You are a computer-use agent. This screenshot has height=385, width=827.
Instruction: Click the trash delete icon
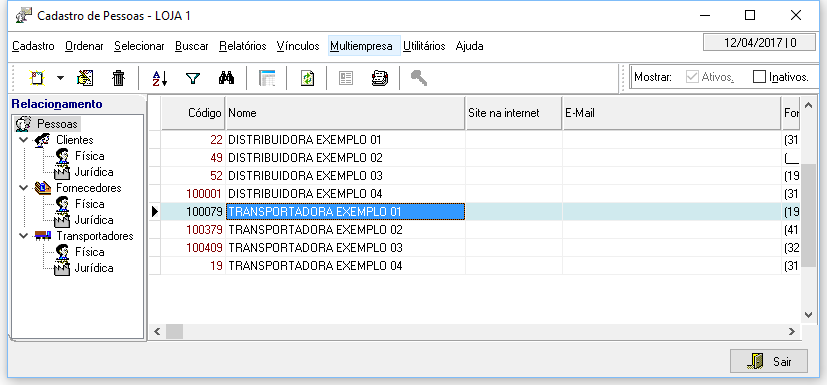[119, 79]
